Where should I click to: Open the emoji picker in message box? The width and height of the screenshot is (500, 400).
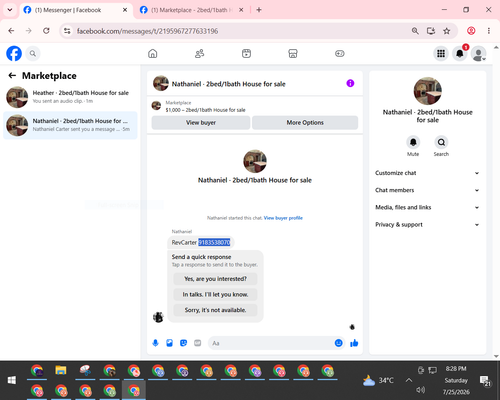pos(338,343)
